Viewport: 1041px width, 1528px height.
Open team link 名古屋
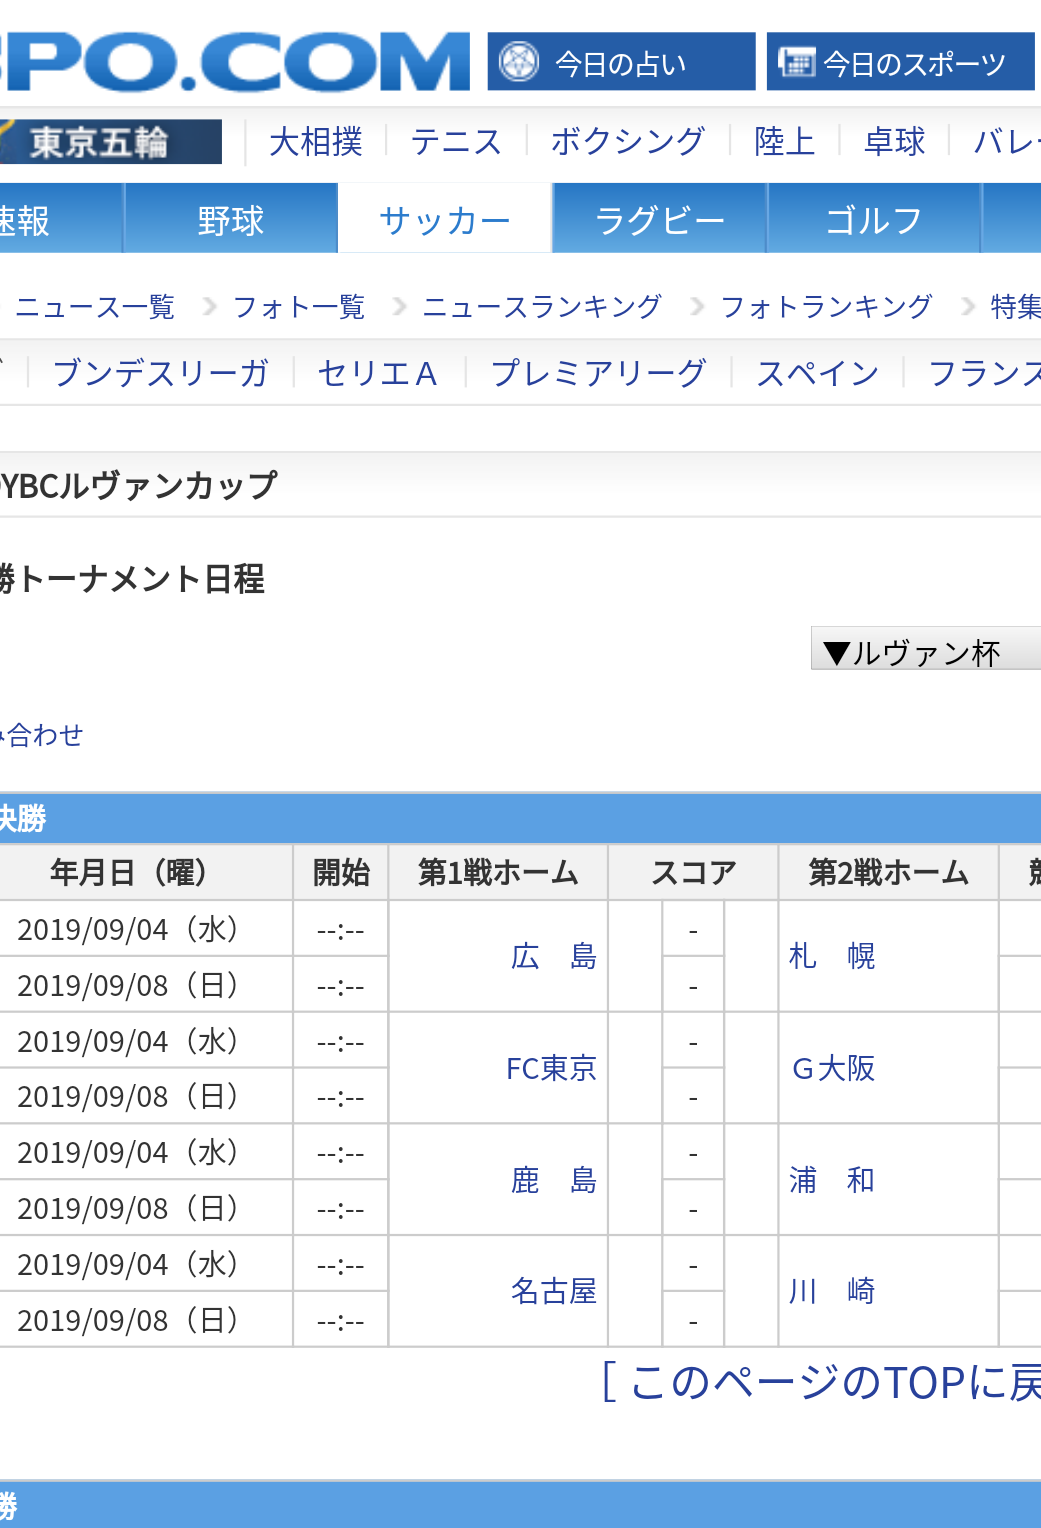click(554, 1292)
